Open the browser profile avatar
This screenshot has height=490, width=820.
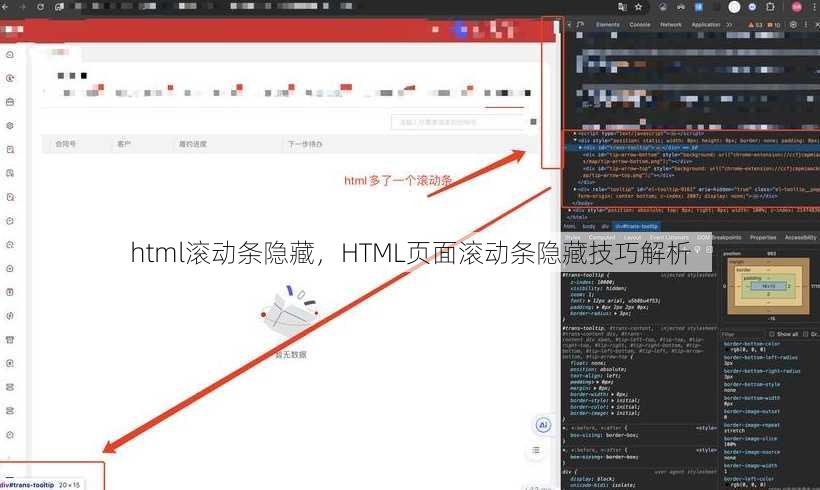click(x=796, y=7)
